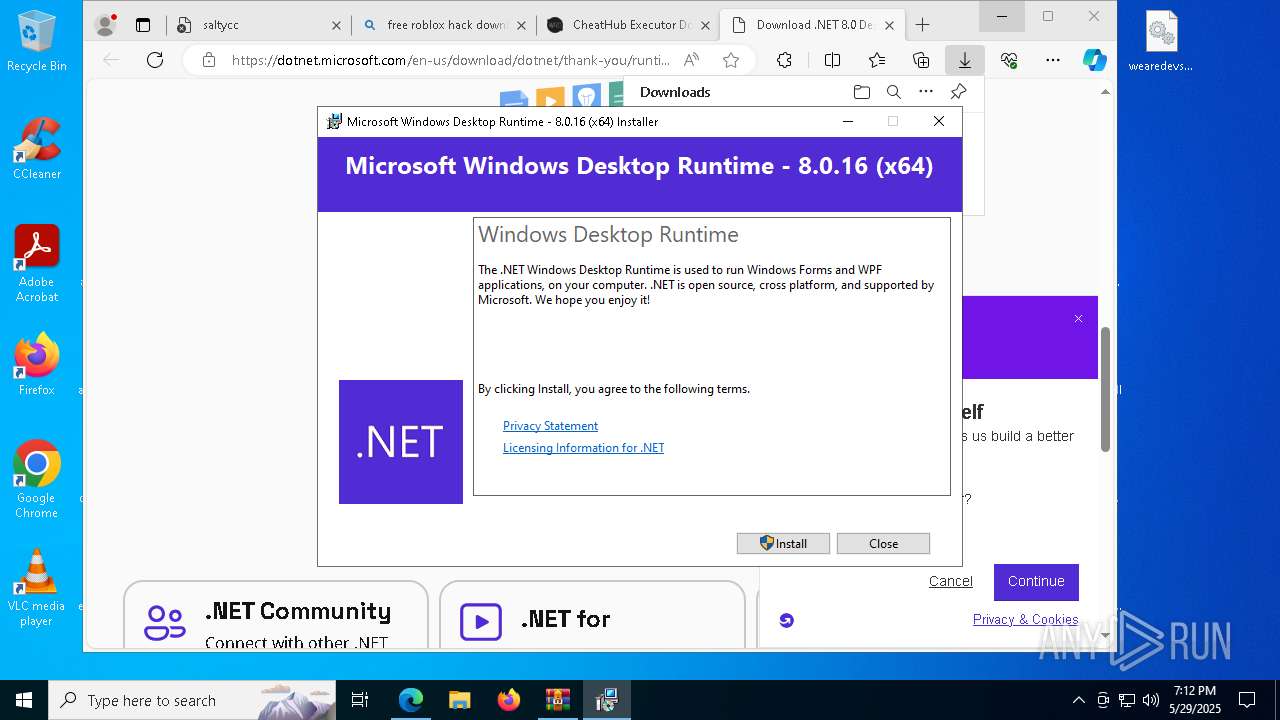Open VLC media player desktop shortcut
The height and width of the screenshot is (720, 1280).
[37, 588]
